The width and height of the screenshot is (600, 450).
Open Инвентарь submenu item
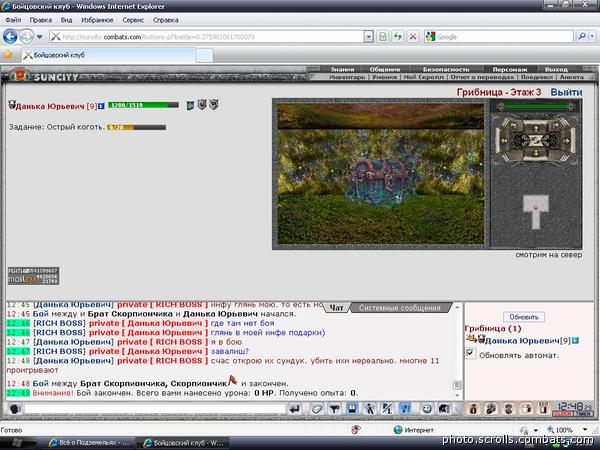click(x=347, y=77)
